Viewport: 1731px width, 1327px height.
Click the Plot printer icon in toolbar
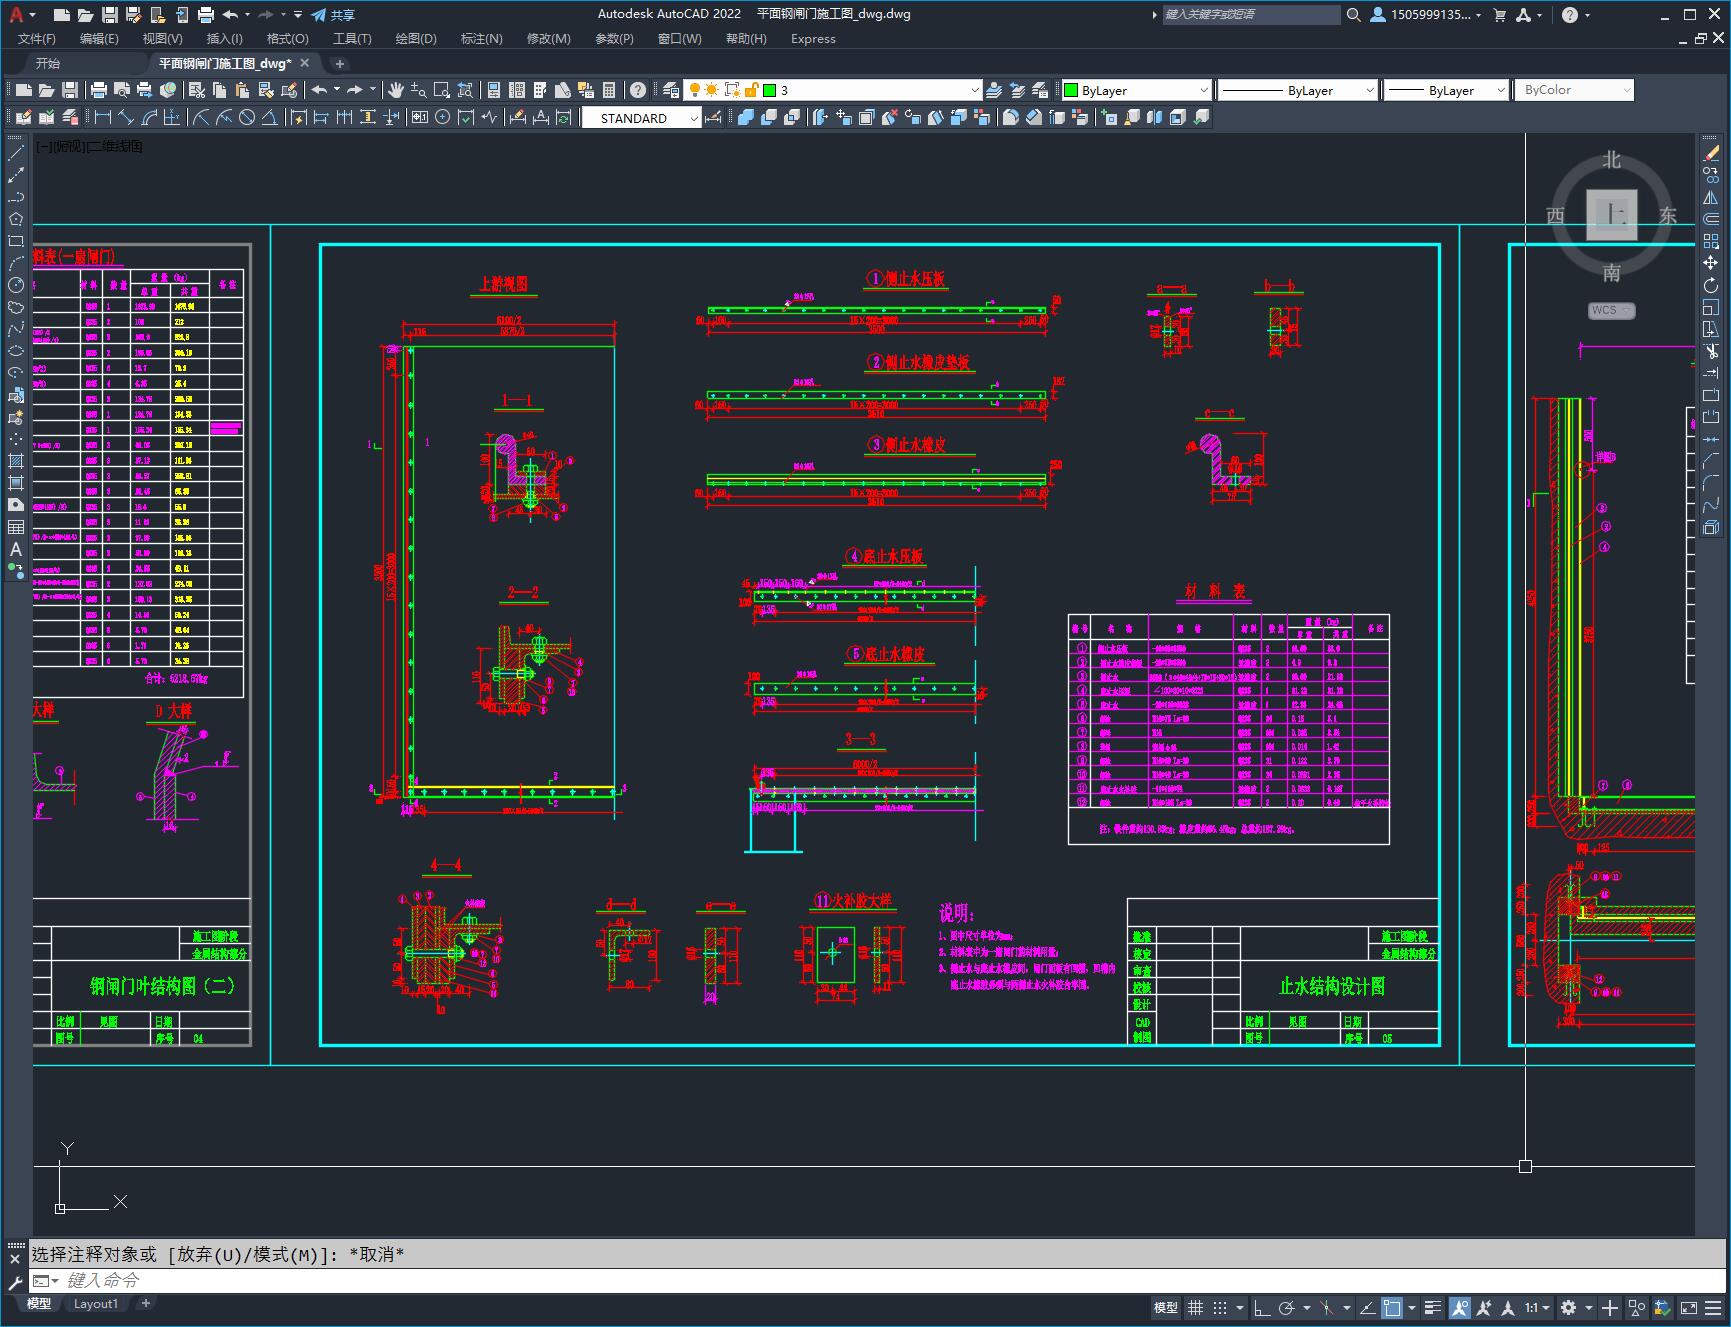pyautogui.click(x=98, y=90)
